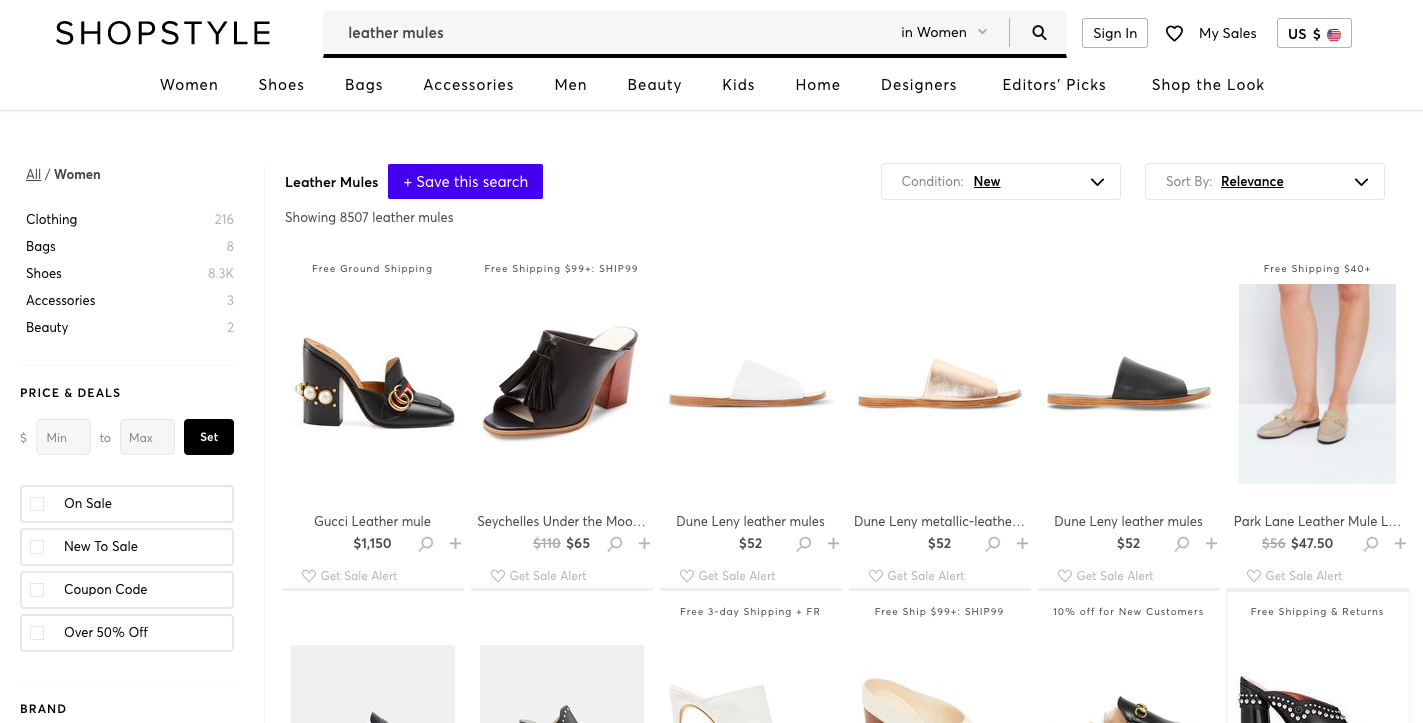Open Editors' Picks menu

[1054, 85]
